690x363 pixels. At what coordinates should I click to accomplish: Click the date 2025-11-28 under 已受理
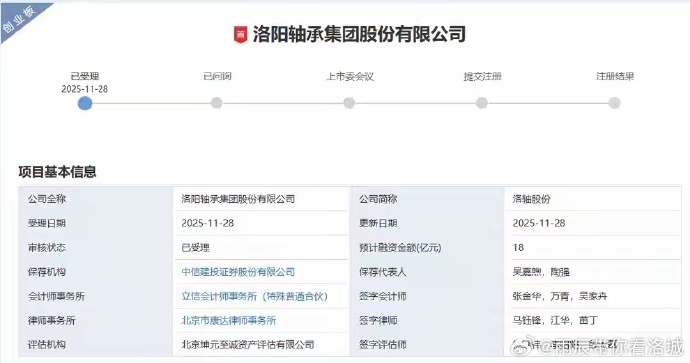[84, 89]
